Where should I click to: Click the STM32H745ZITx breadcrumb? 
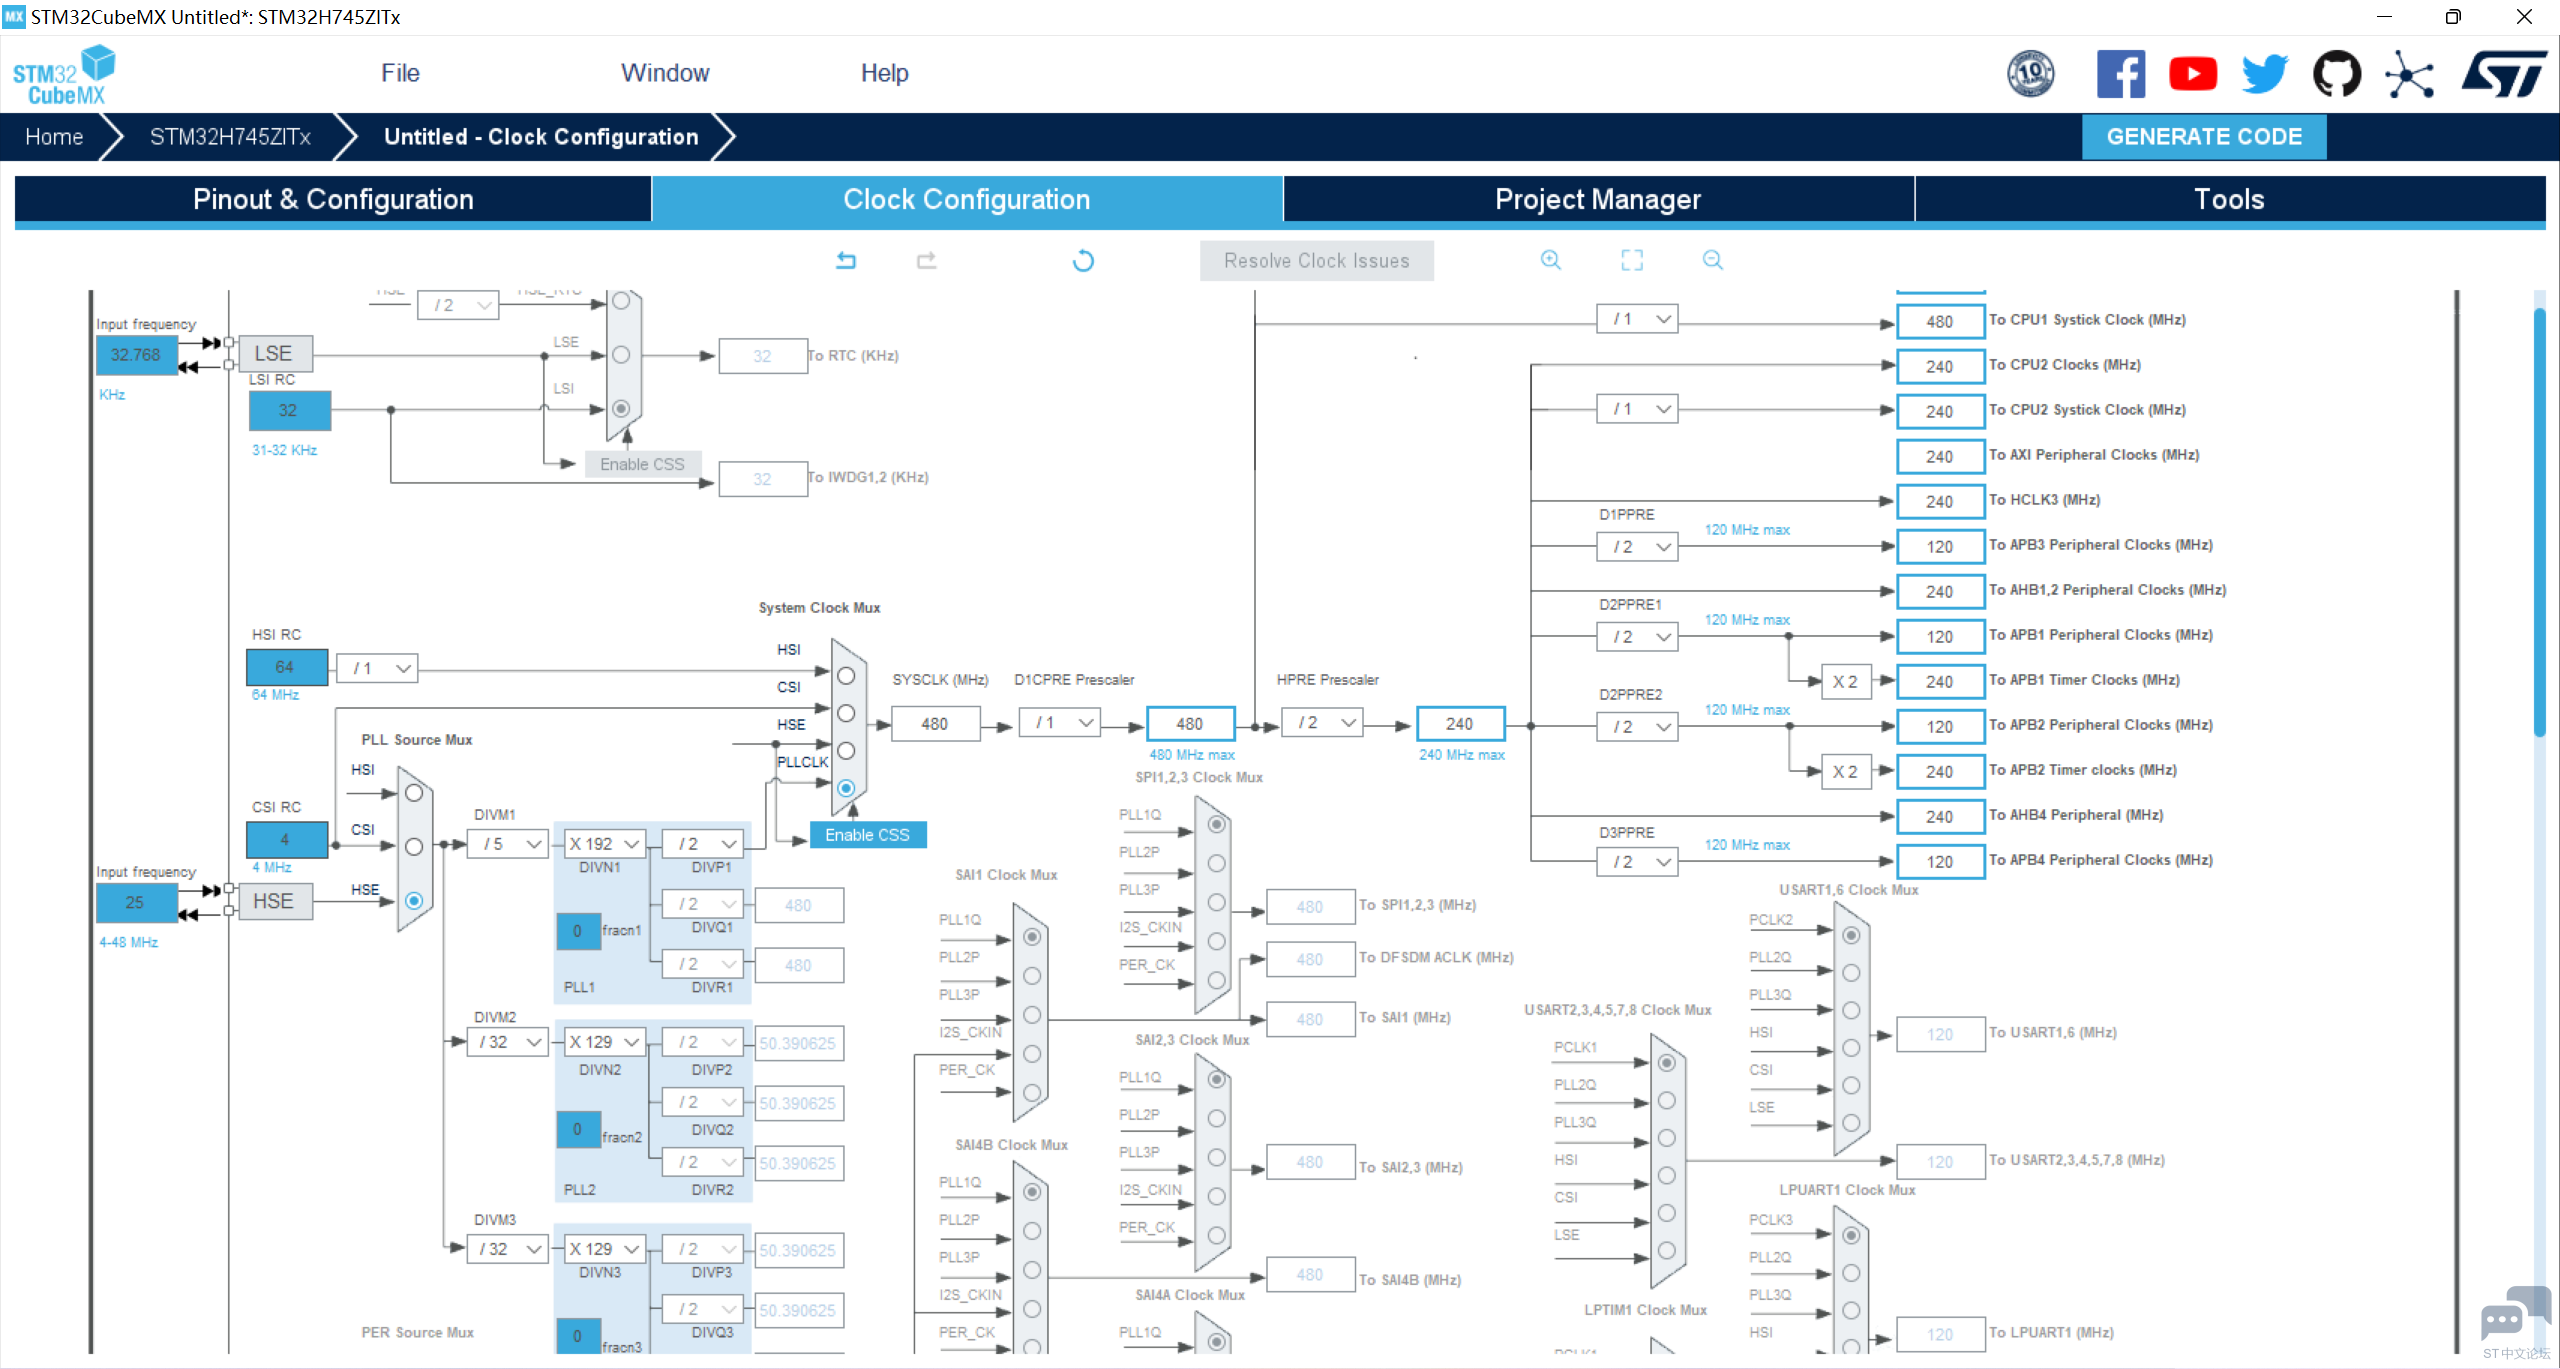tap(230, 137)
